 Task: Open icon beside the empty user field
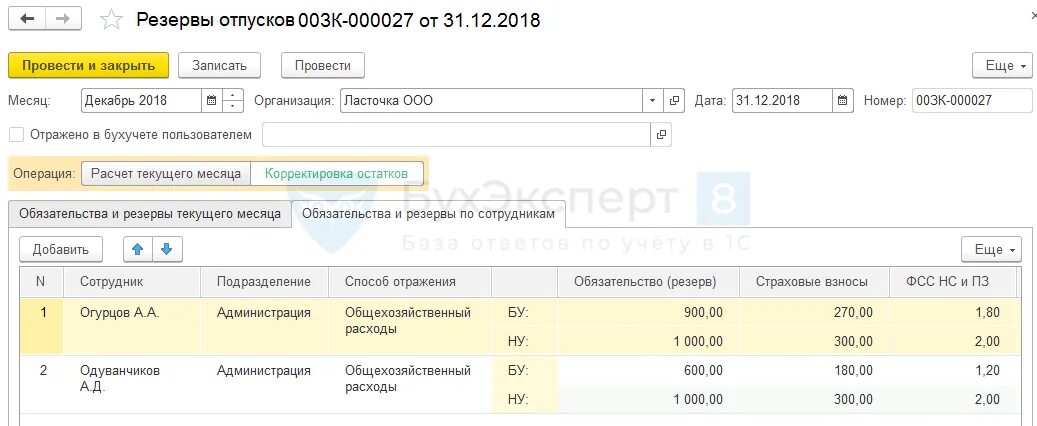click(661, 135)
